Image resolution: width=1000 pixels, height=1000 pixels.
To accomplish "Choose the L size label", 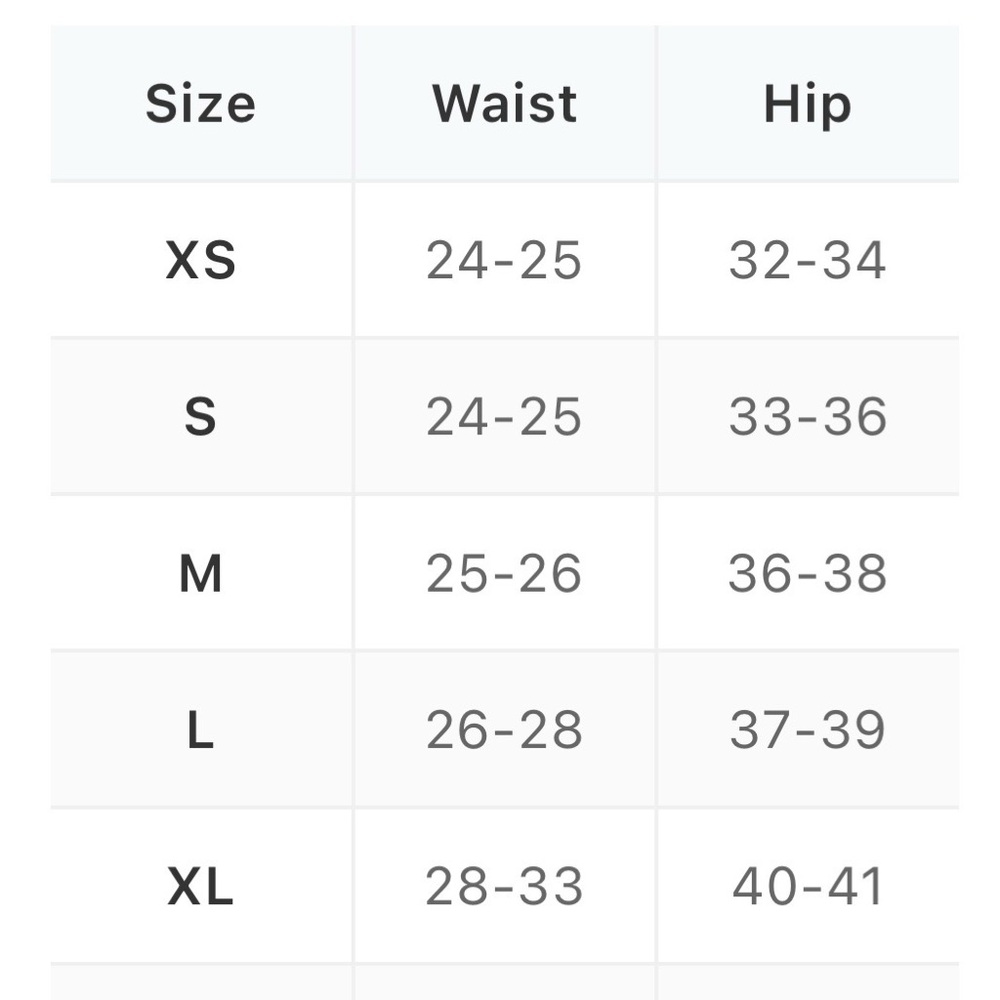I will [x=200, y=731].
